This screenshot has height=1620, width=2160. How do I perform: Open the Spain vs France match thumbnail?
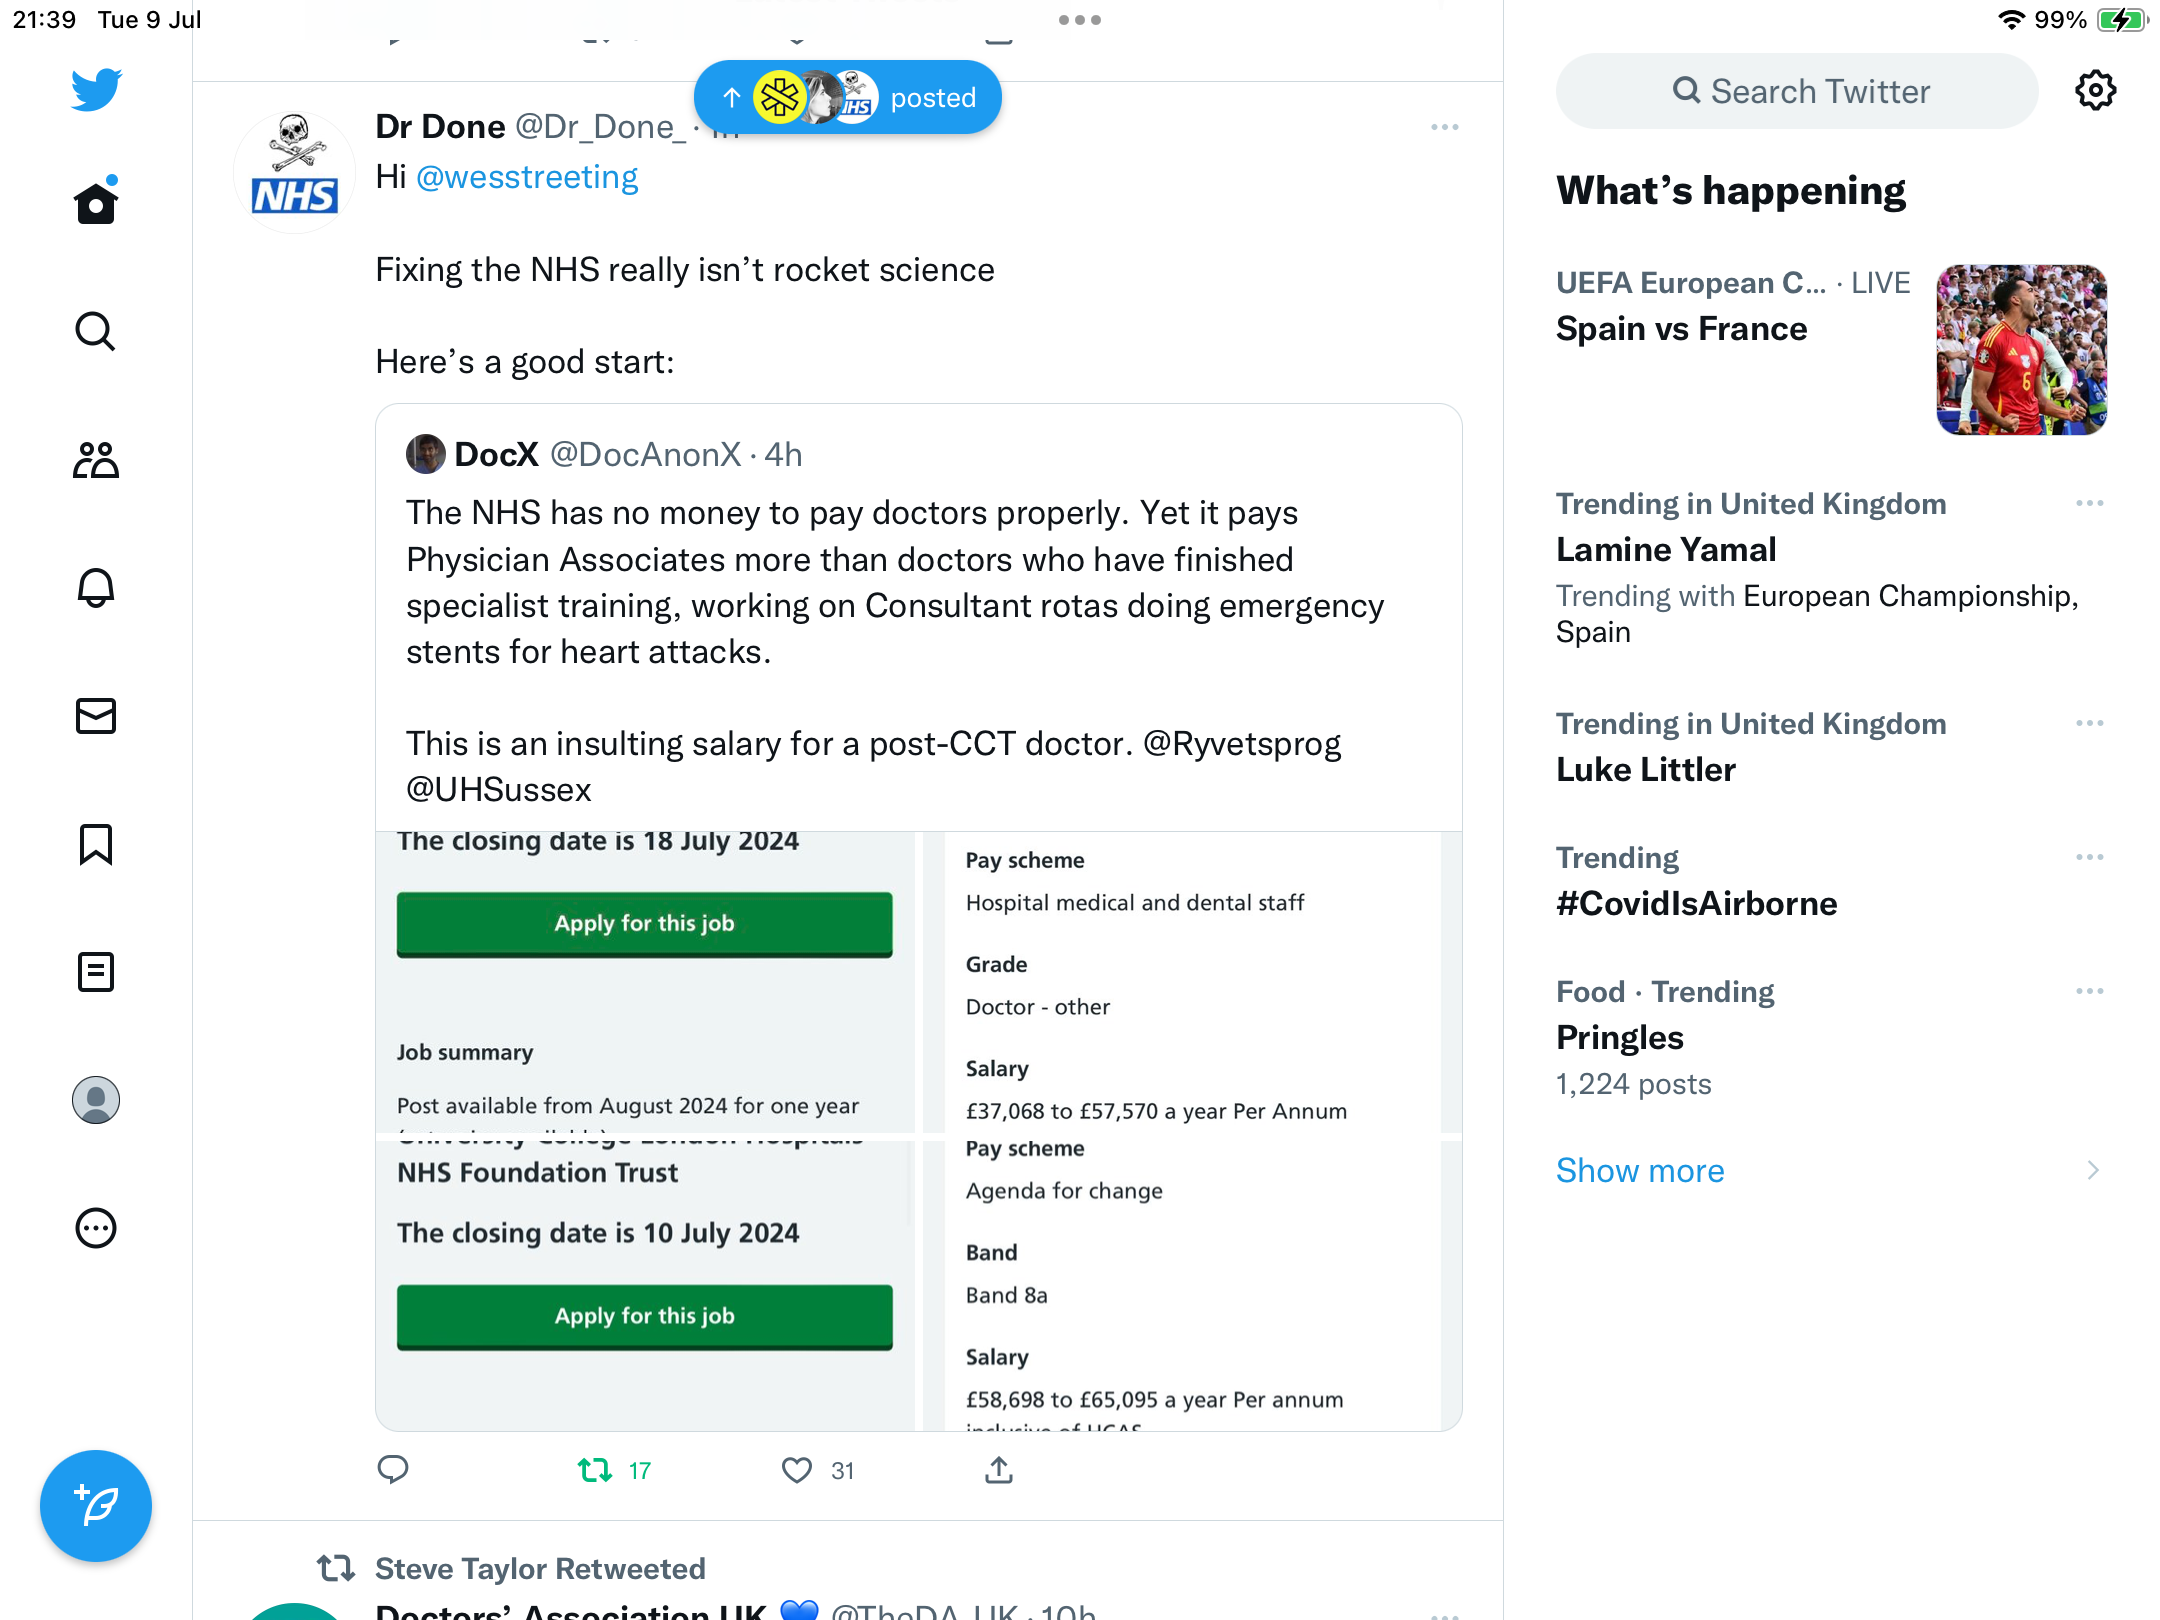(2021, 349)
